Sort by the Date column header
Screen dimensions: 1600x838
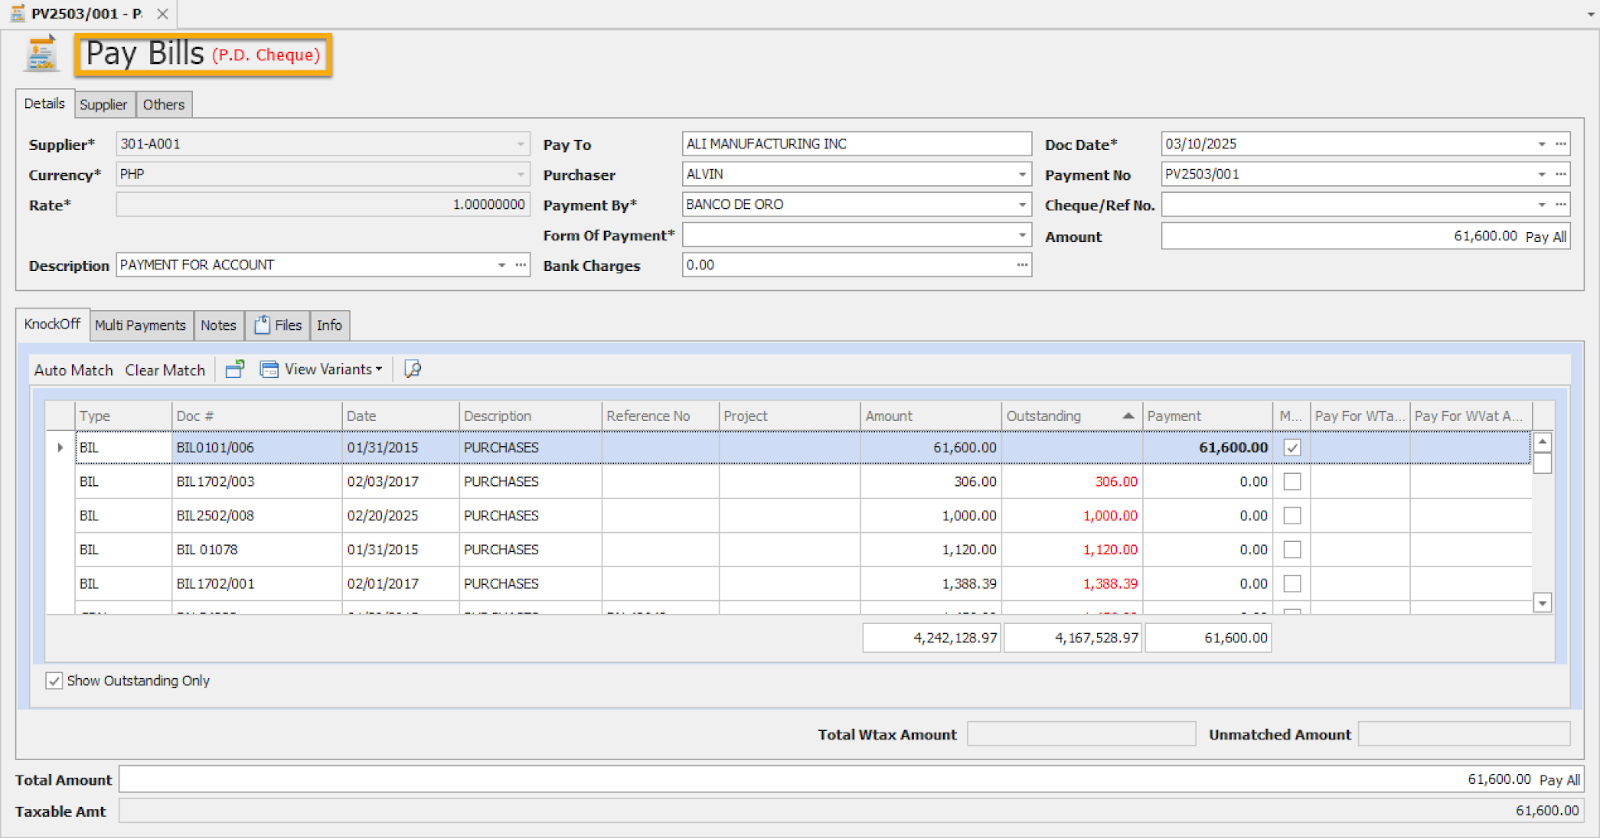coord(401,416)
